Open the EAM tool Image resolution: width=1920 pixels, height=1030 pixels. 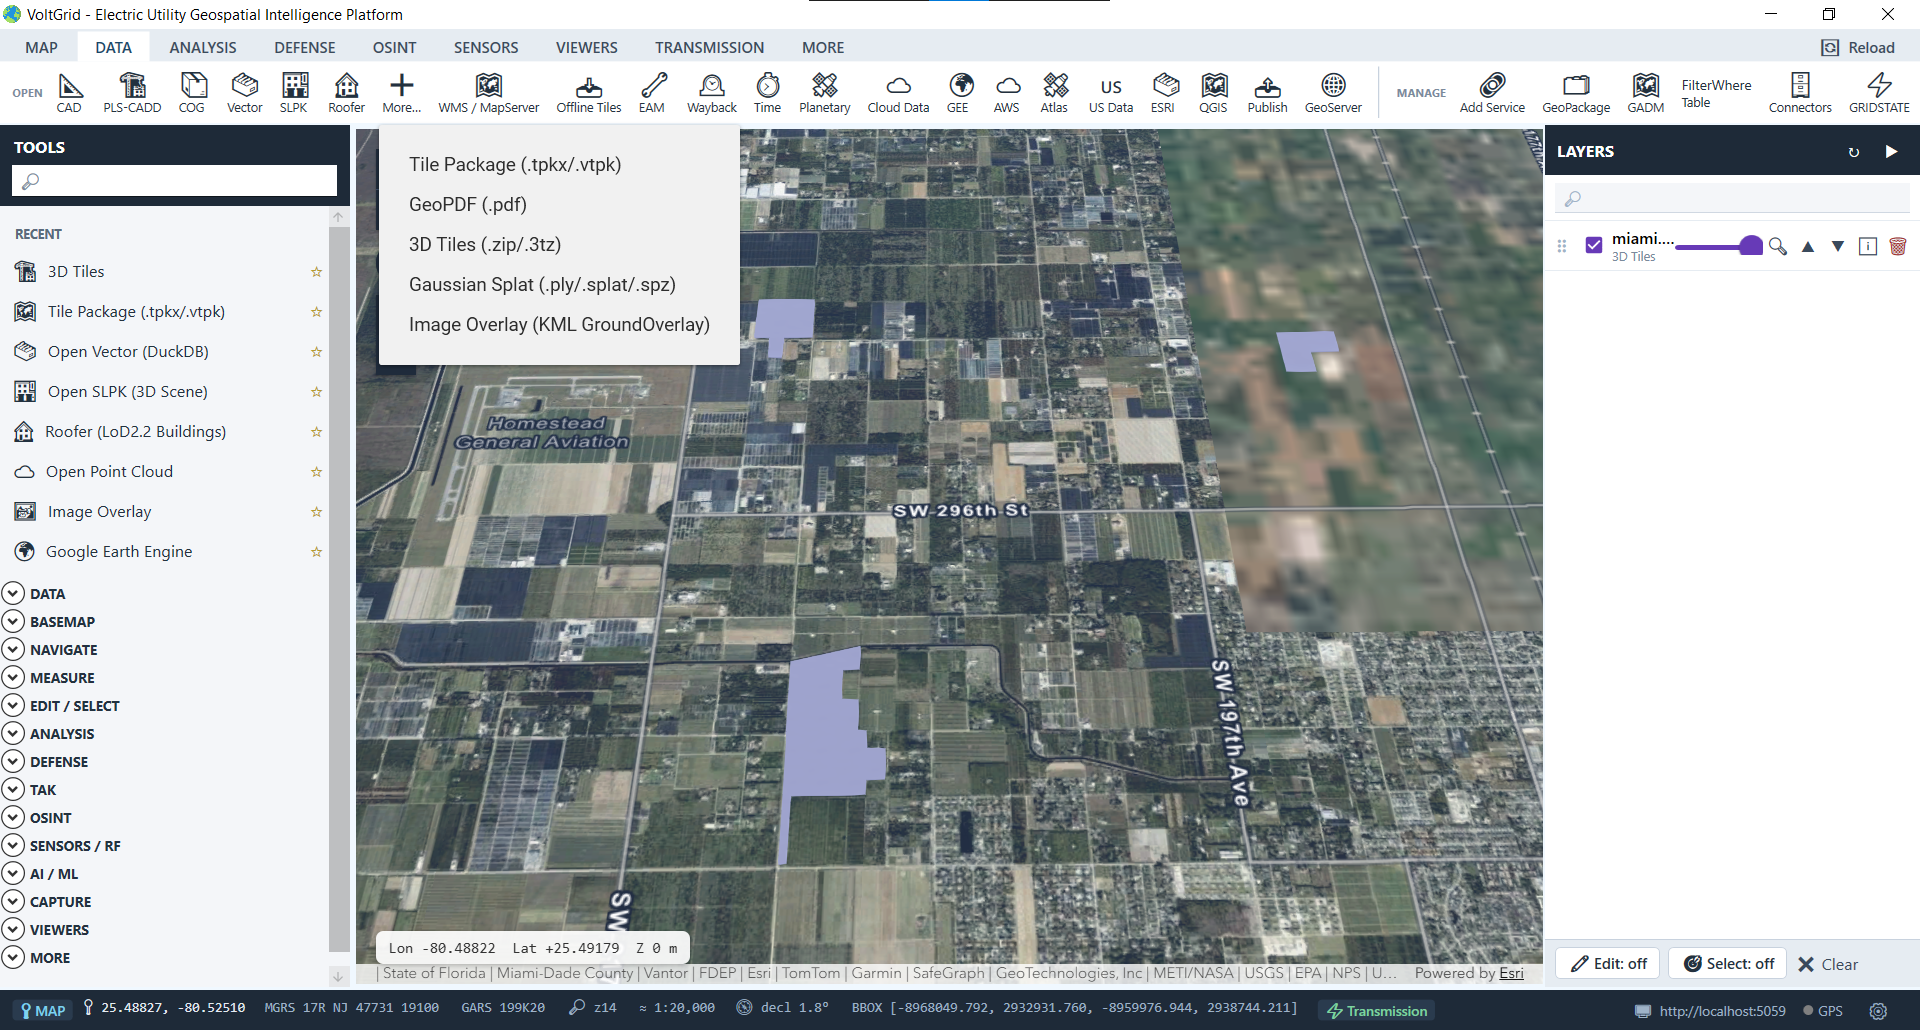[x=652, y=93]
